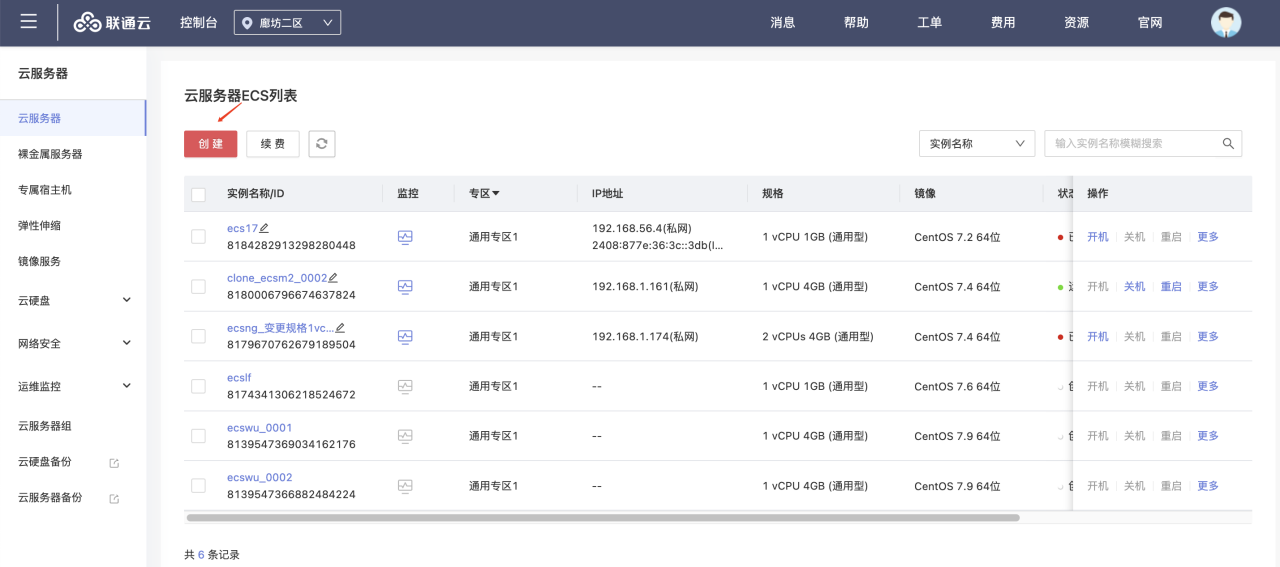Image resolution: width=1280 pixels, height=567 pixels.
Task: Open the hamburger navigation menu
Action: 29,22
